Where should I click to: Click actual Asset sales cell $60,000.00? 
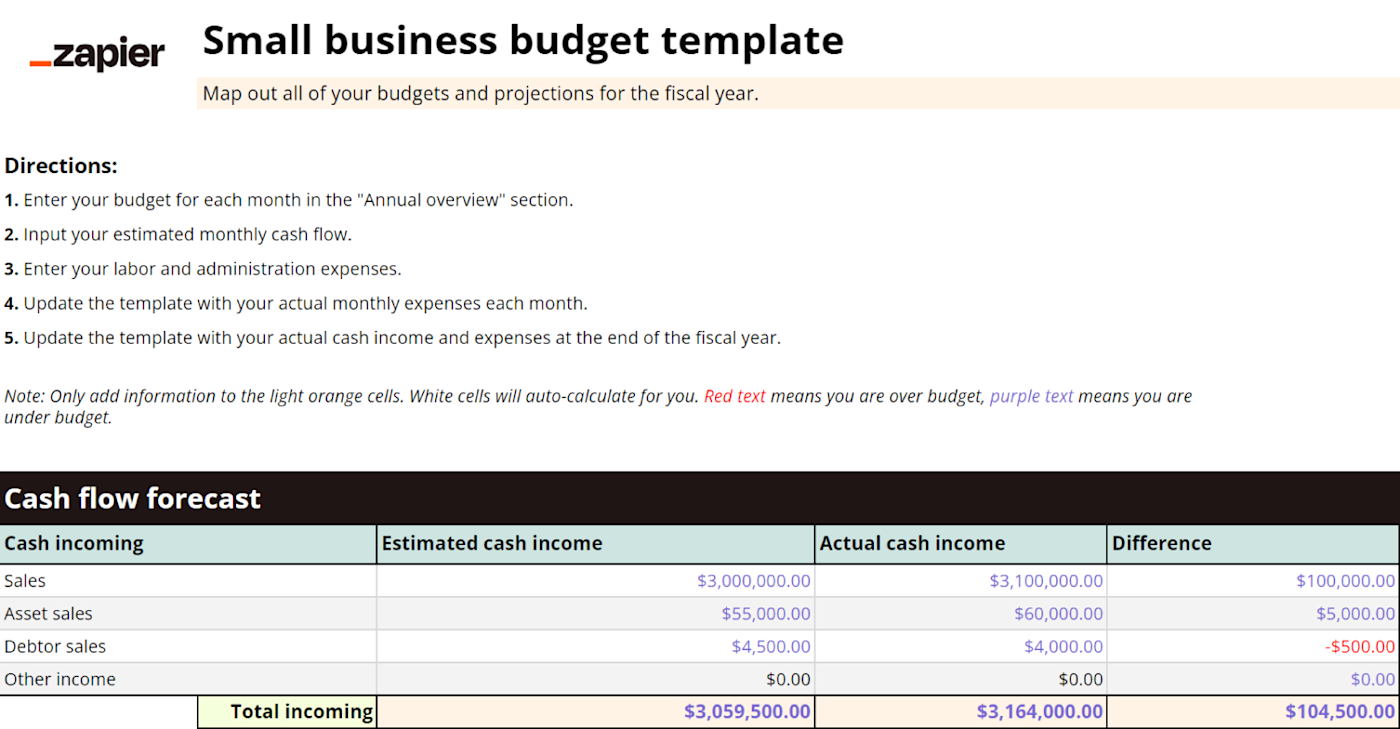pyautogui.click(x=961, y=614)
